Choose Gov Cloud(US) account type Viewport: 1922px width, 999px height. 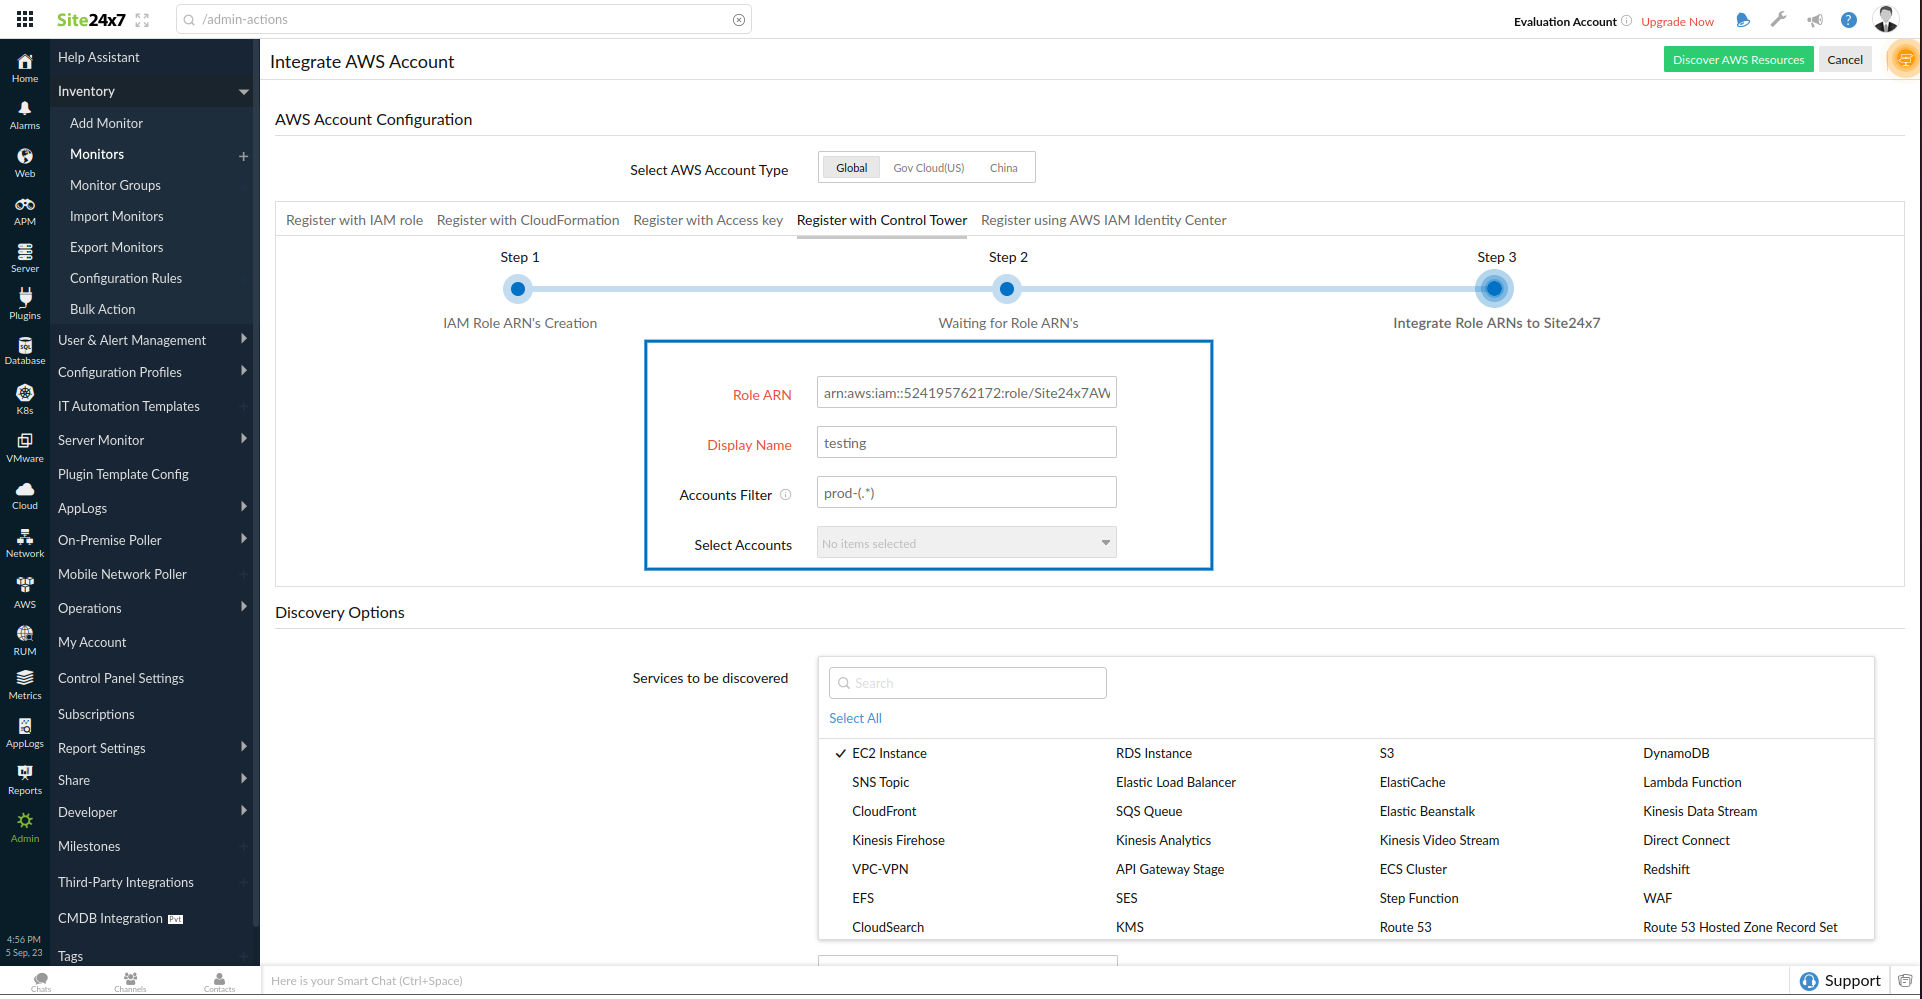pyautogui.click(x=929, y=168)
